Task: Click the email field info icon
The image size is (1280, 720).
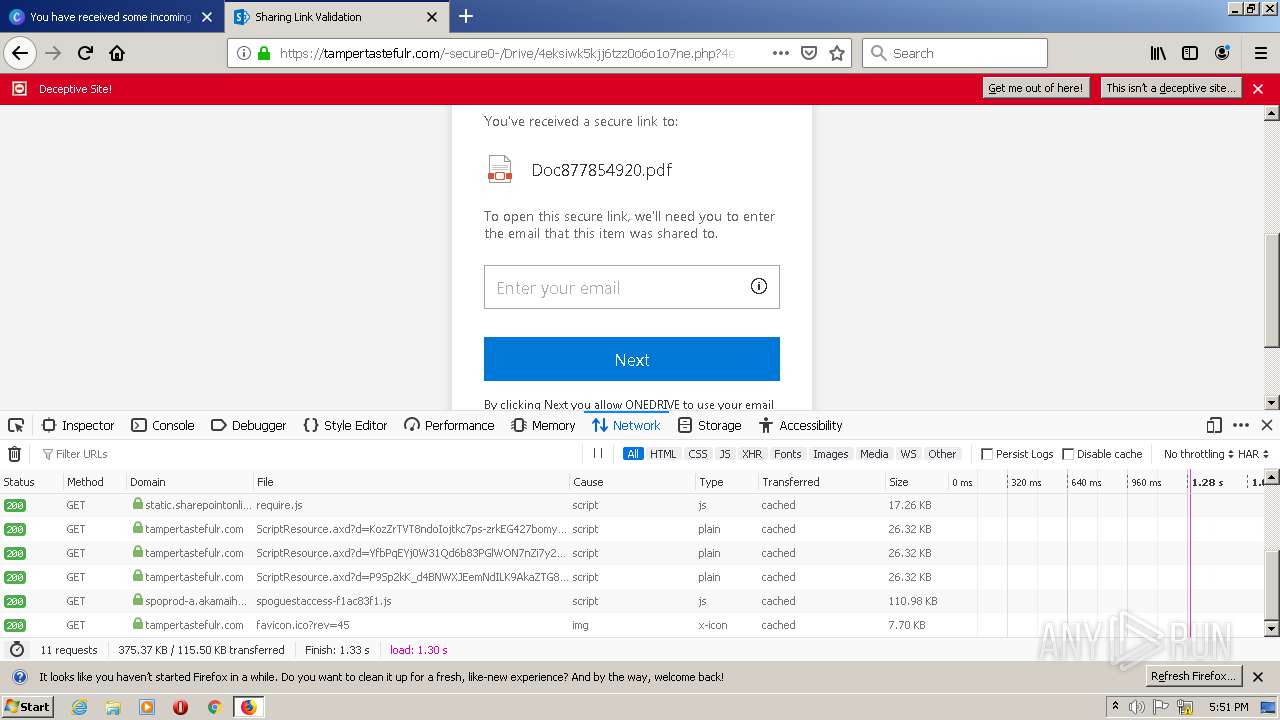Action: tap(759, 287)
